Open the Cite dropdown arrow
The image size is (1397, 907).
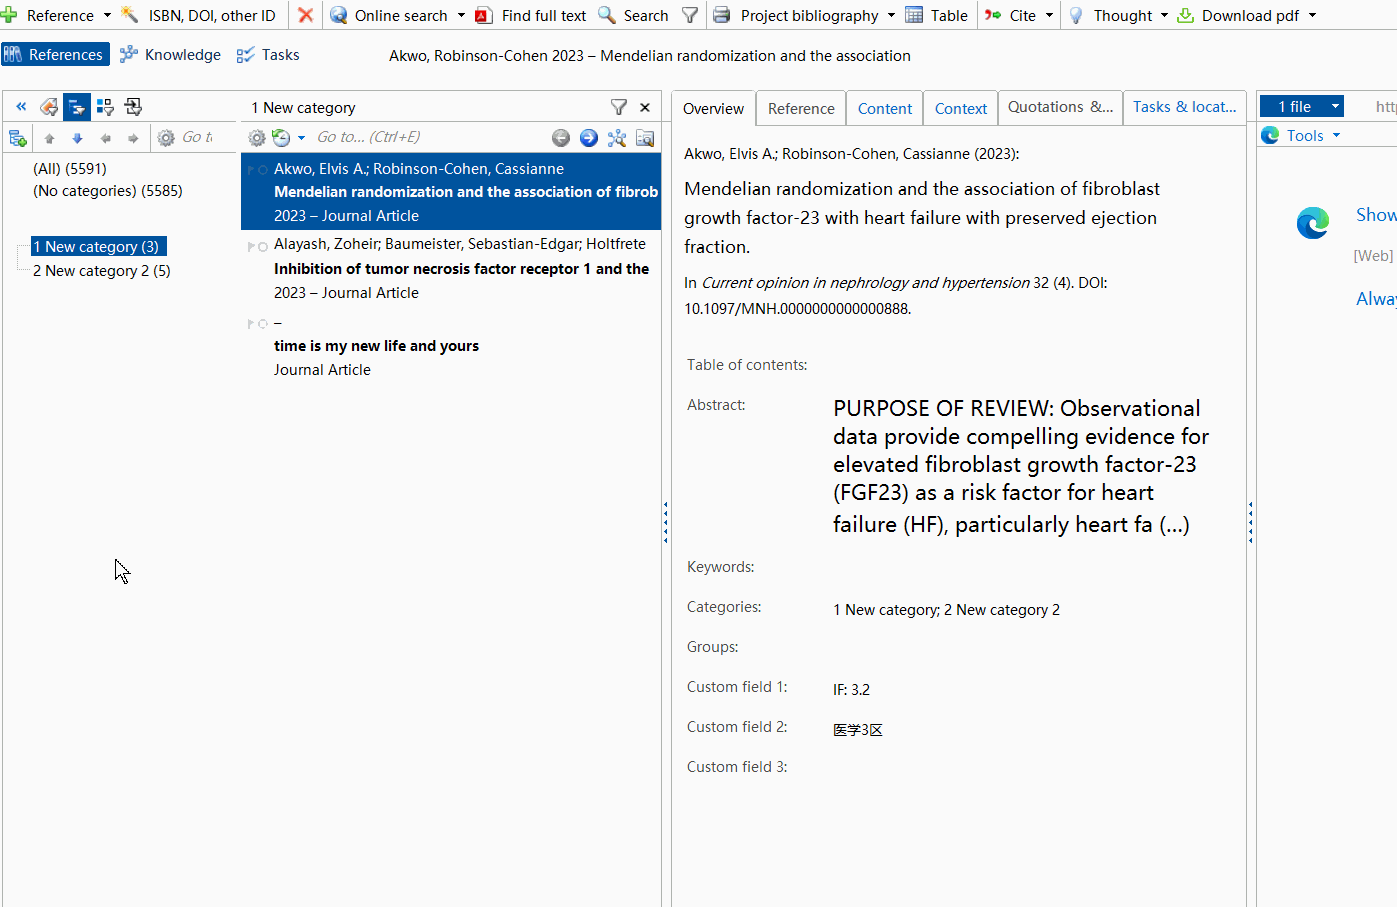(1049, 15)
